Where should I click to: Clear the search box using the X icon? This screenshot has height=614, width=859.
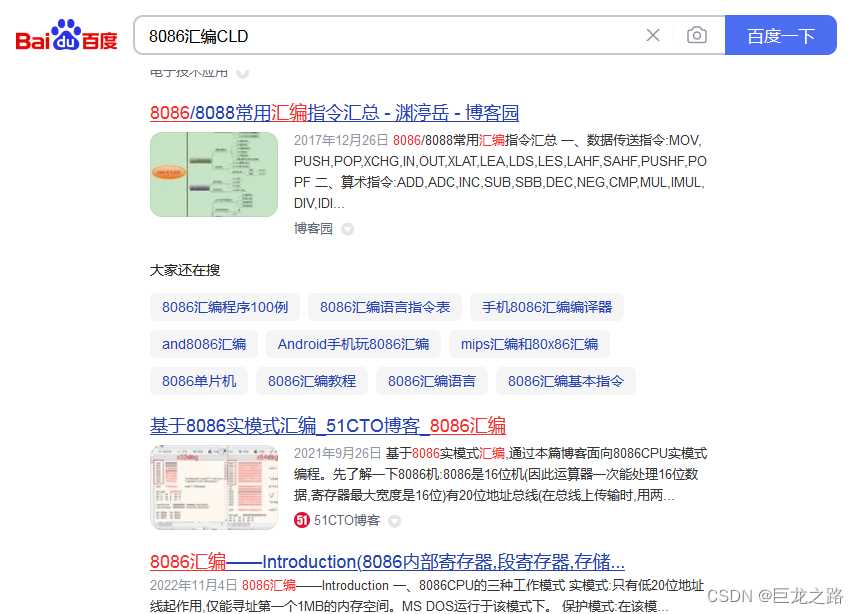(653, 35)
